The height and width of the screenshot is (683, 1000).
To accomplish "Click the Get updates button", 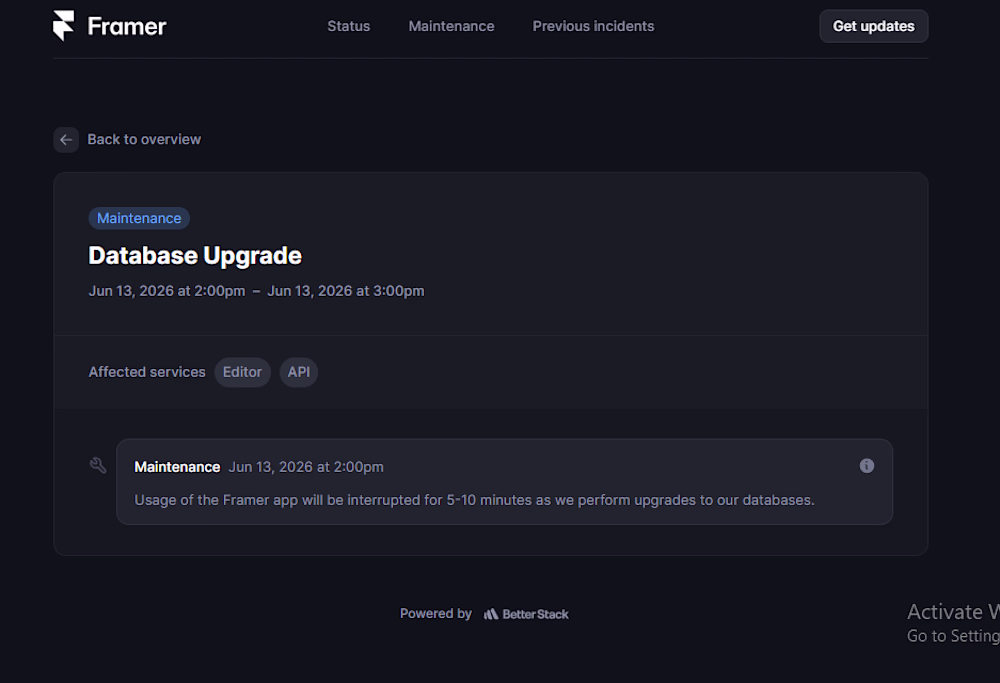I will [x=873, y=26].
